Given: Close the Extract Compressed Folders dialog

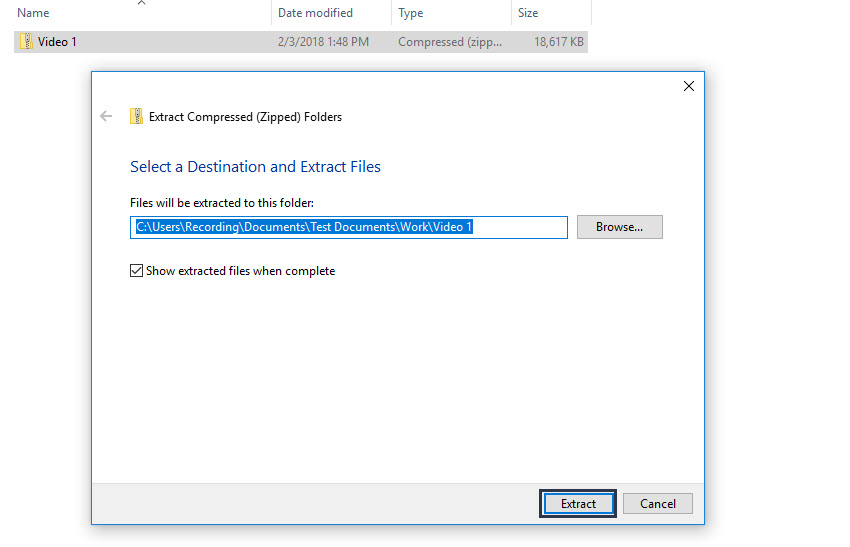Looking at the screenshot, I should click(x=688, y=86).
